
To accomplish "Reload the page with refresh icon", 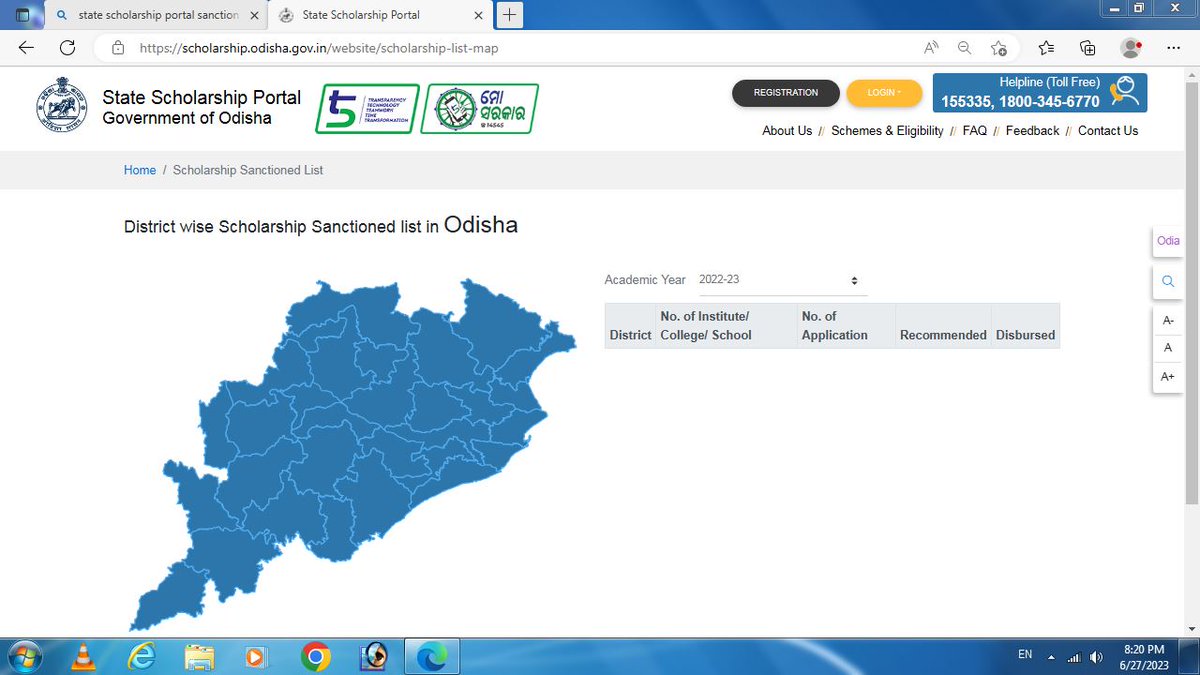I will point(67,47).
